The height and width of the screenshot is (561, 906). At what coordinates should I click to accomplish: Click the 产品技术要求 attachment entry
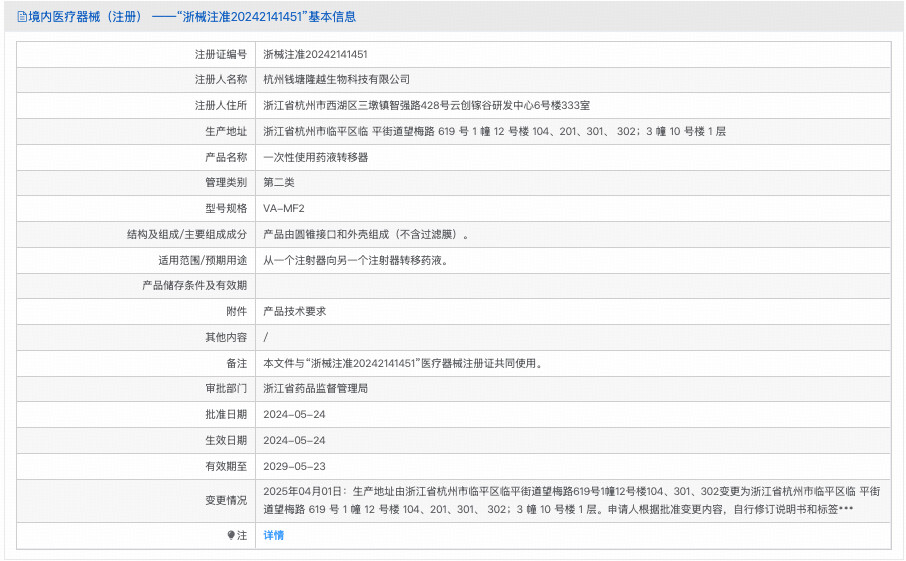click(294, 312)
